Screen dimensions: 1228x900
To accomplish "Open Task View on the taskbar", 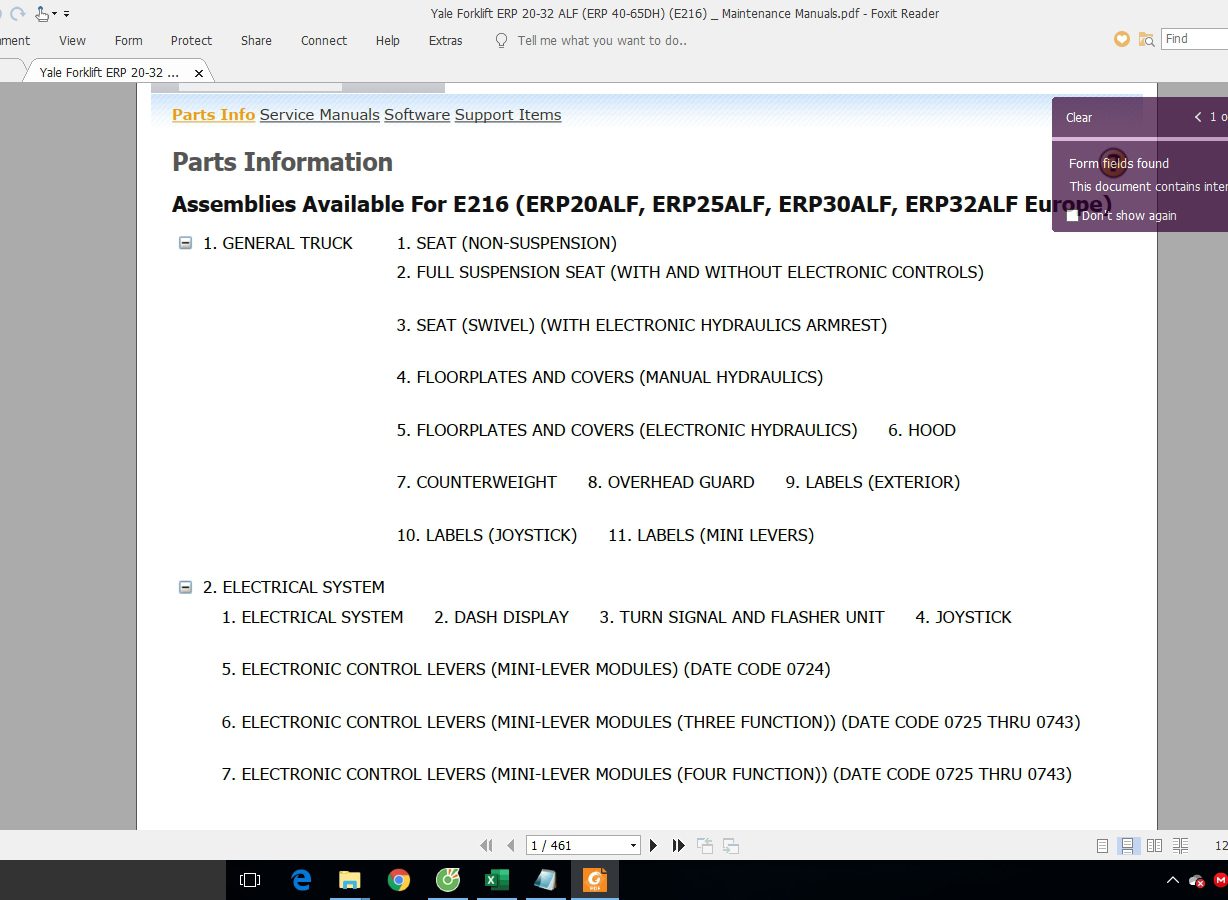I will click(x=250, y=880).
